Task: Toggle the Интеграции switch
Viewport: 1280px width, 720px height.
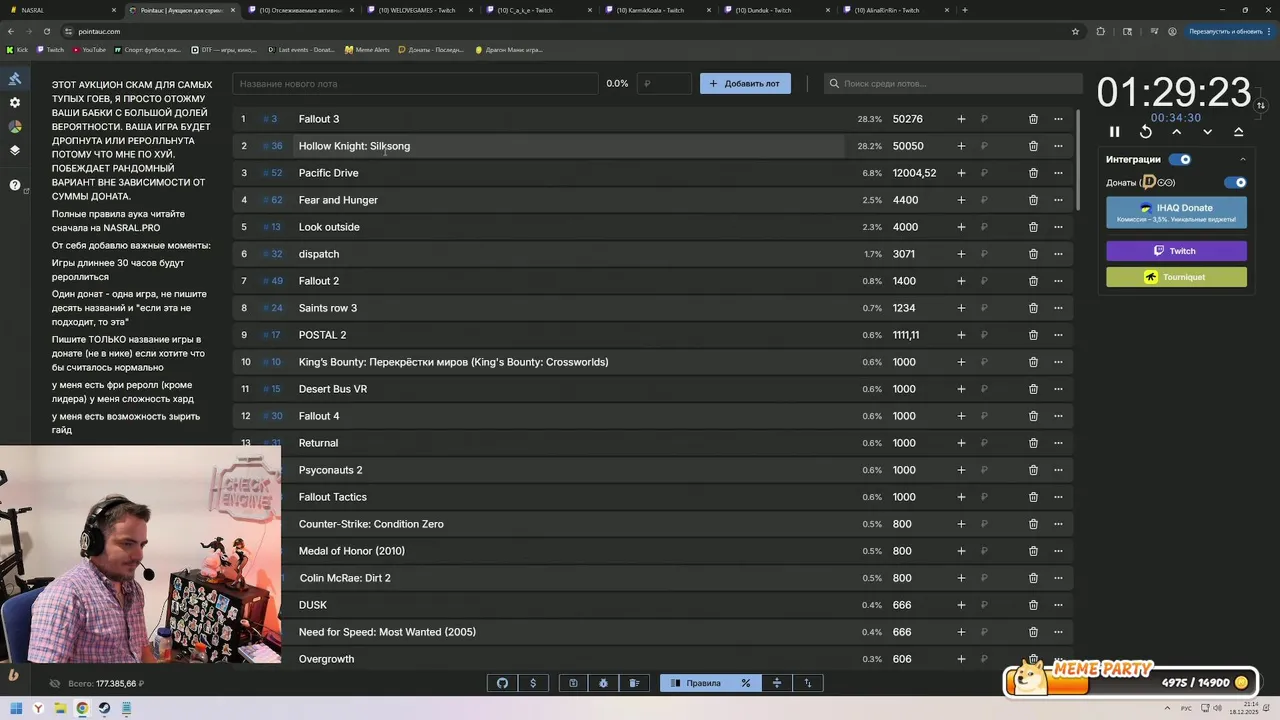Action: [x=1181, y=159]
